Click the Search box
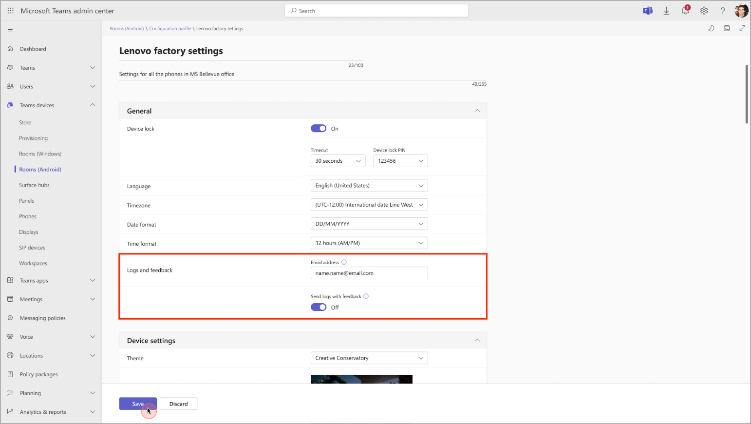The width and height of the screenshot is (751, 424). [x=376, y=11]
